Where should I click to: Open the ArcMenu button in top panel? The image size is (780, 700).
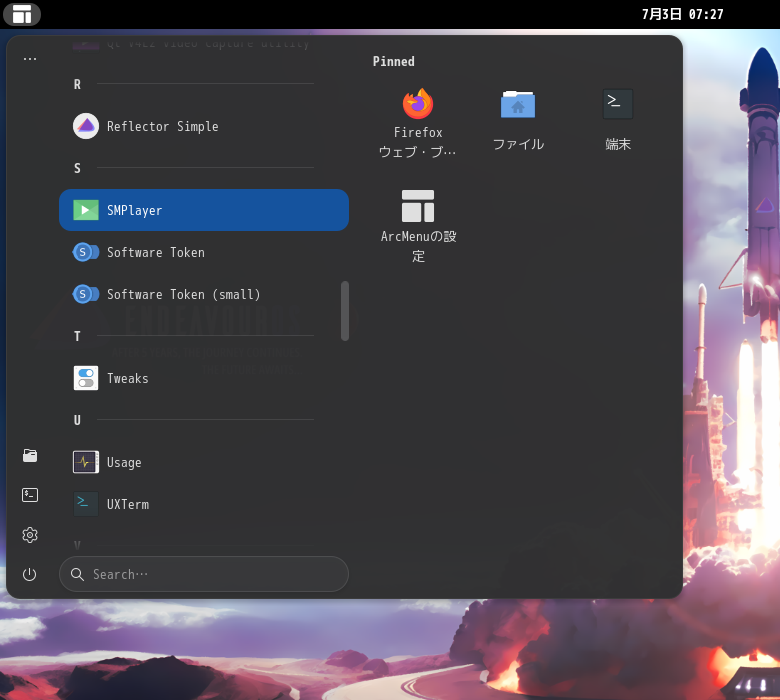[22, 14]
